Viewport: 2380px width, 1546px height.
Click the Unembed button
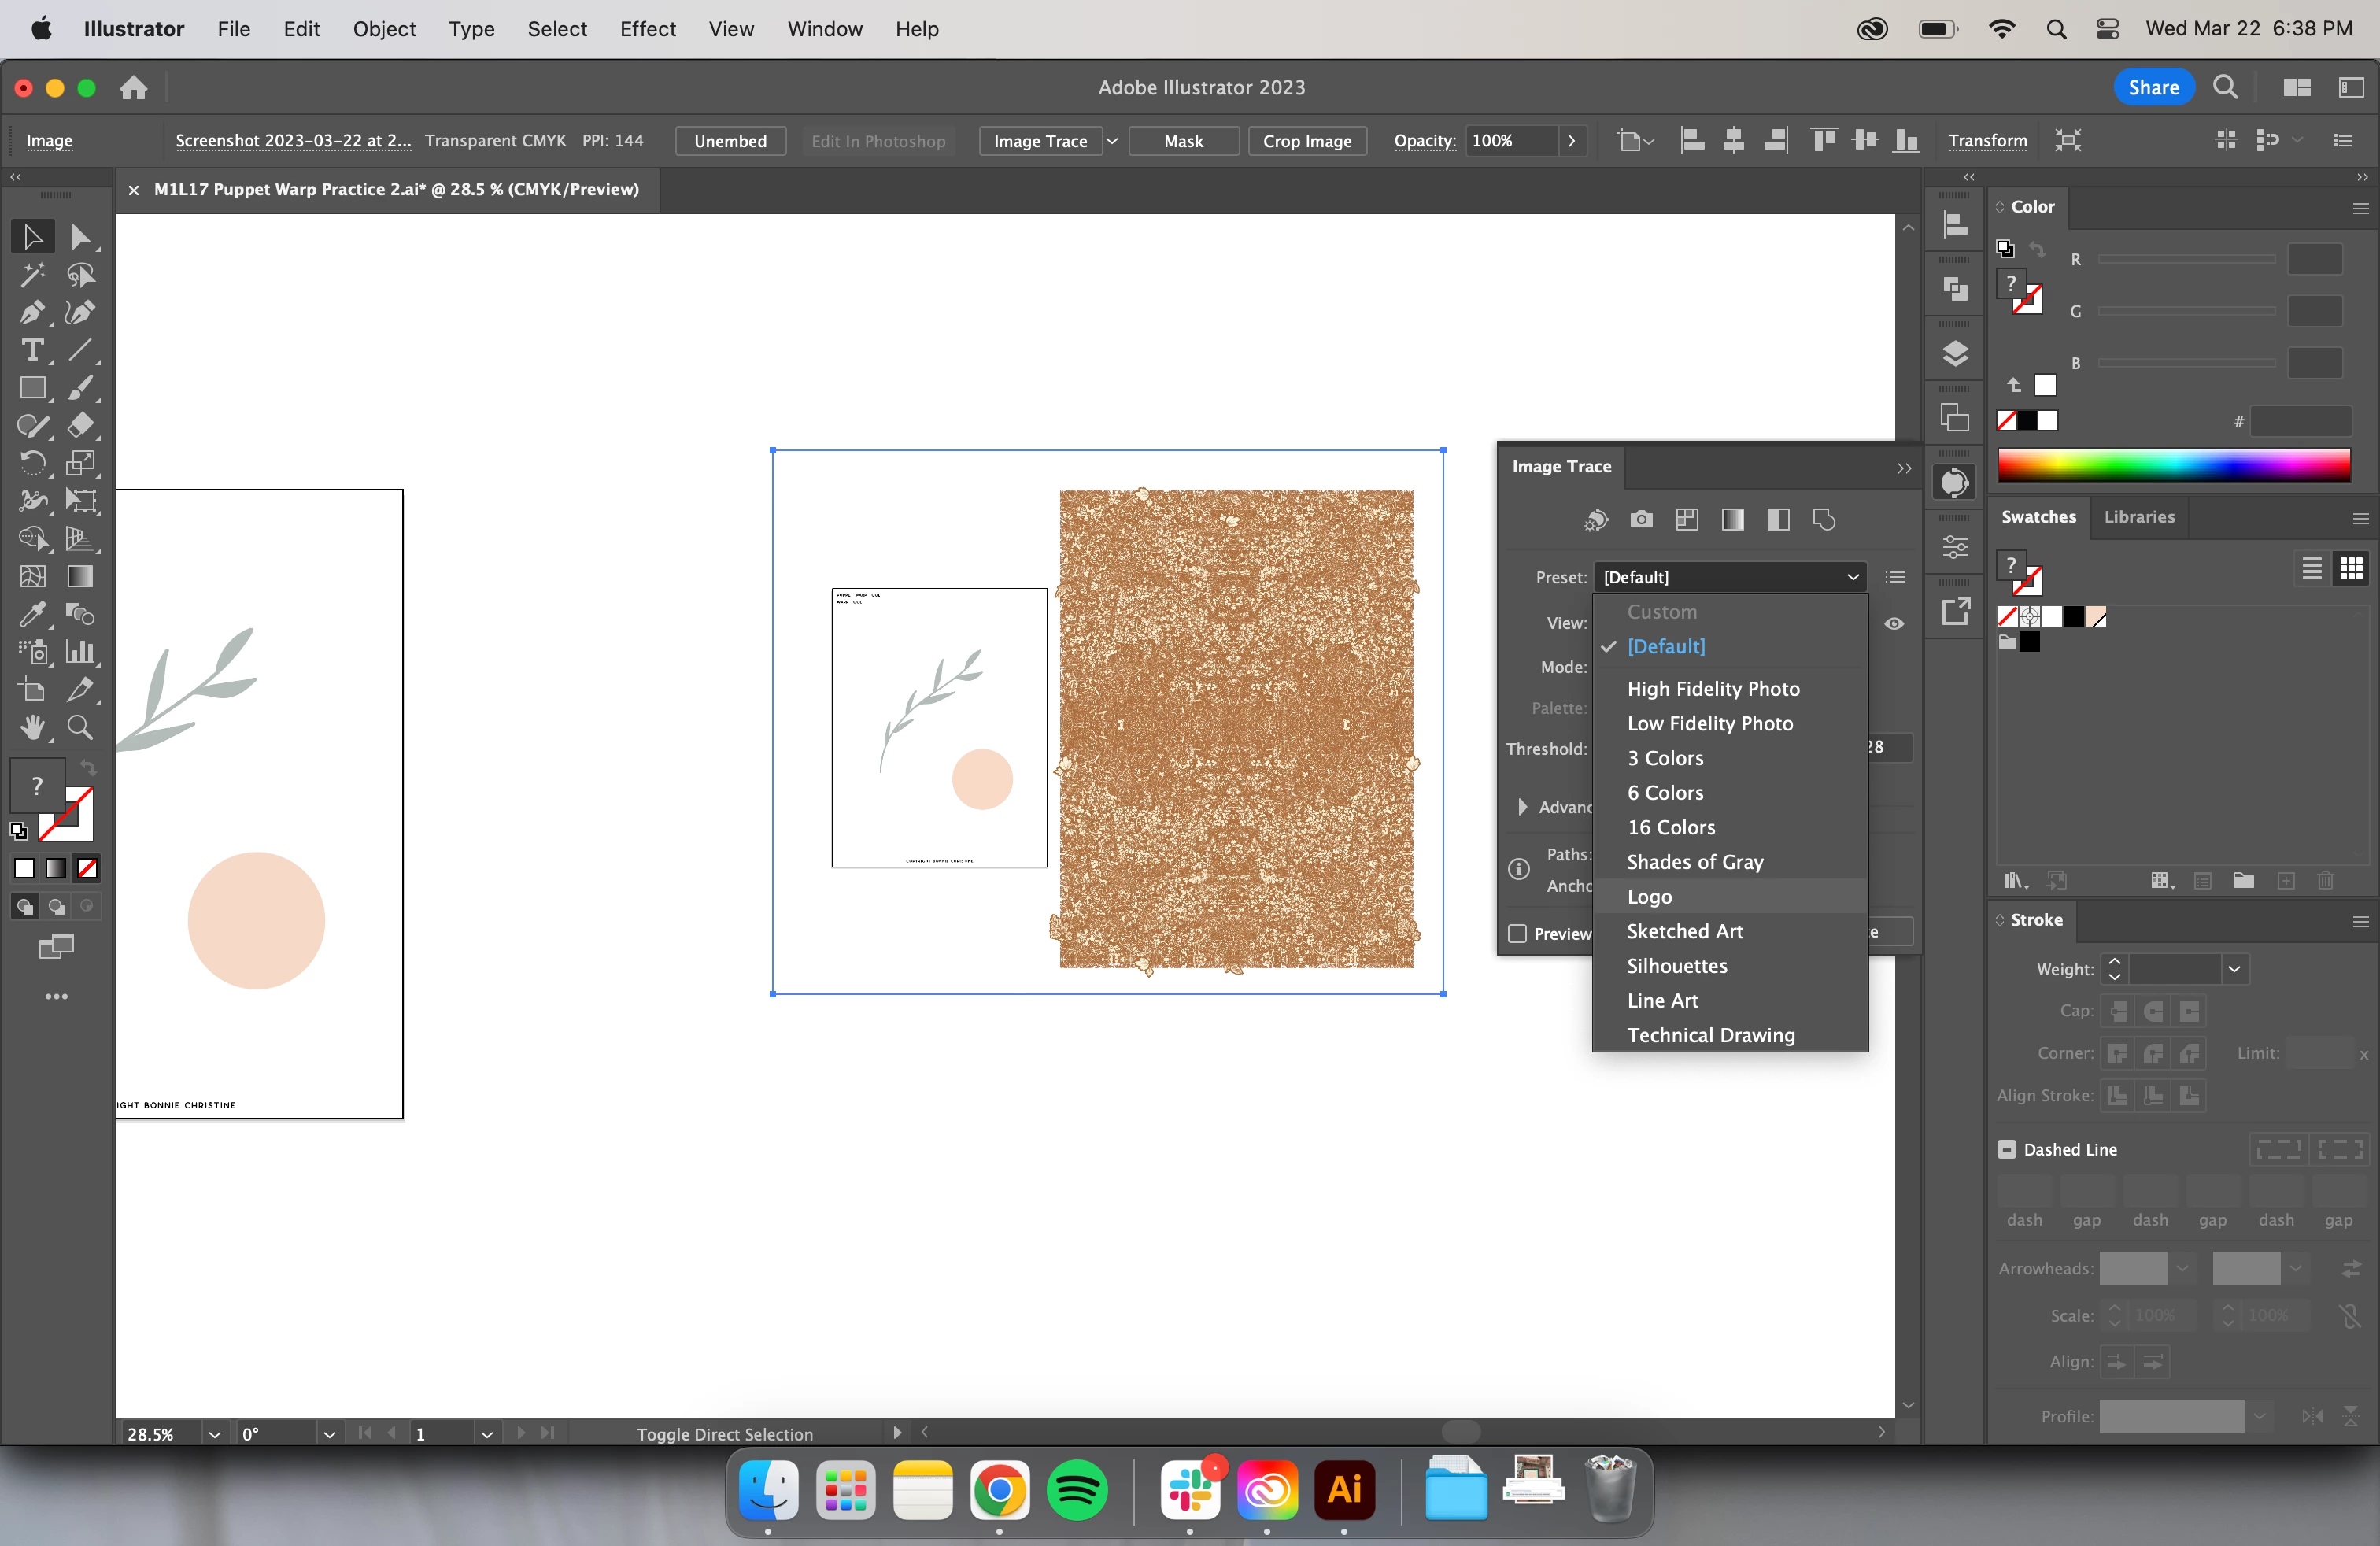pyautogui.click(x=730, y=141)
